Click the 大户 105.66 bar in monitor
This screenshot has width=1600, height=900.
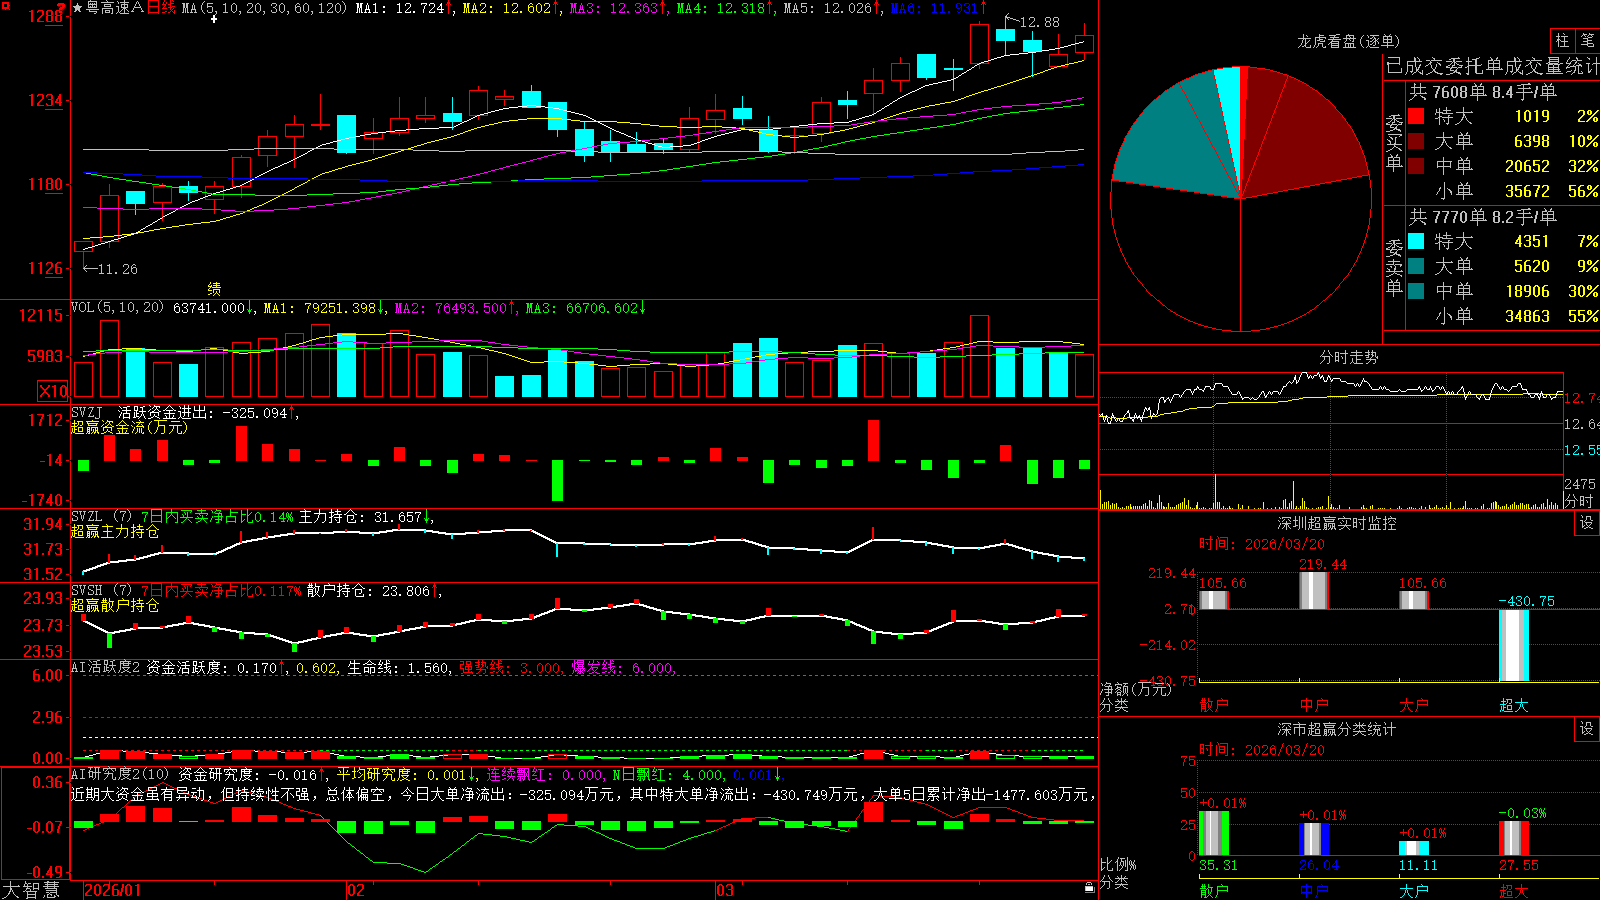coord(1413,600)
